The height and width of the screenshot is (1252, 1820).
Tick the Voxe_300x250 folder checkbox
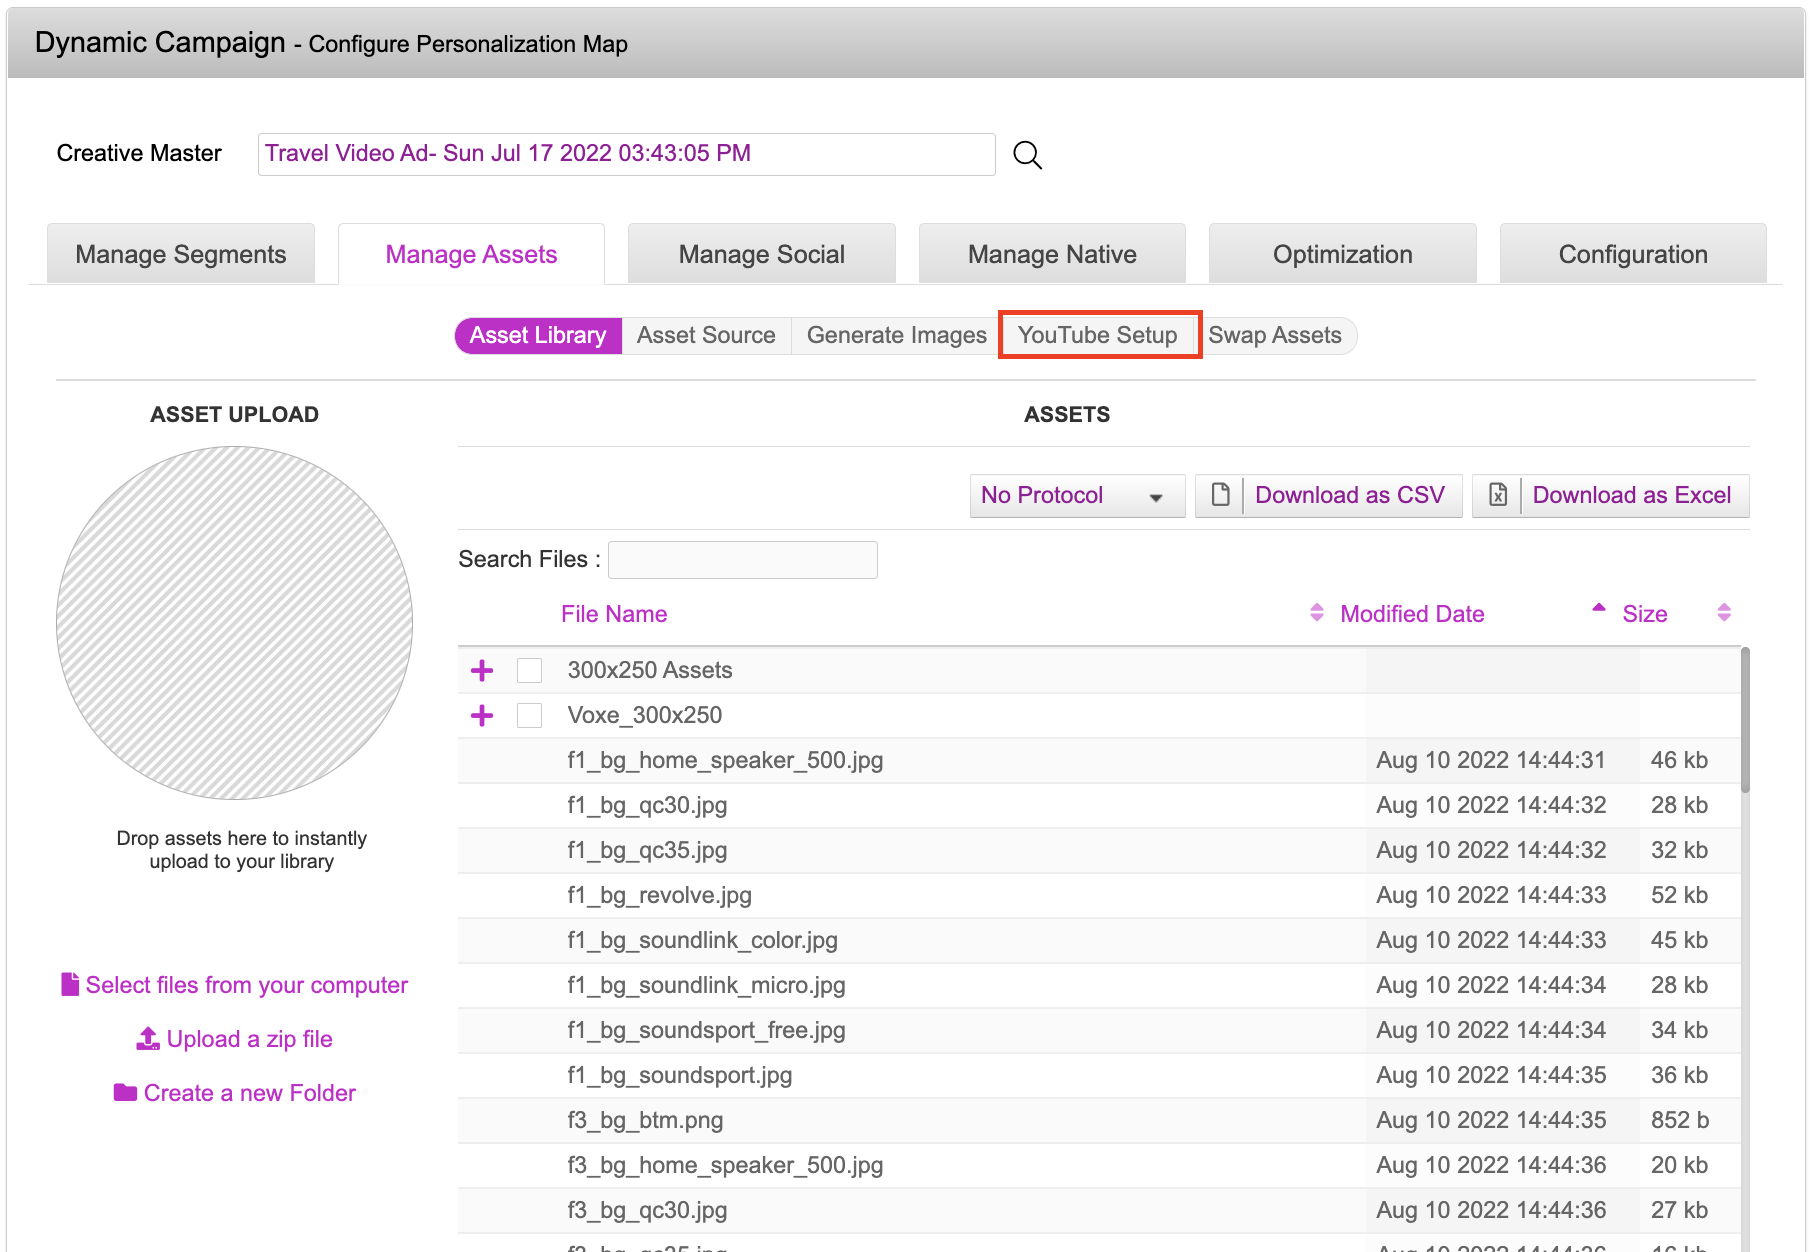pyautogui.click(x=529, y=715)
